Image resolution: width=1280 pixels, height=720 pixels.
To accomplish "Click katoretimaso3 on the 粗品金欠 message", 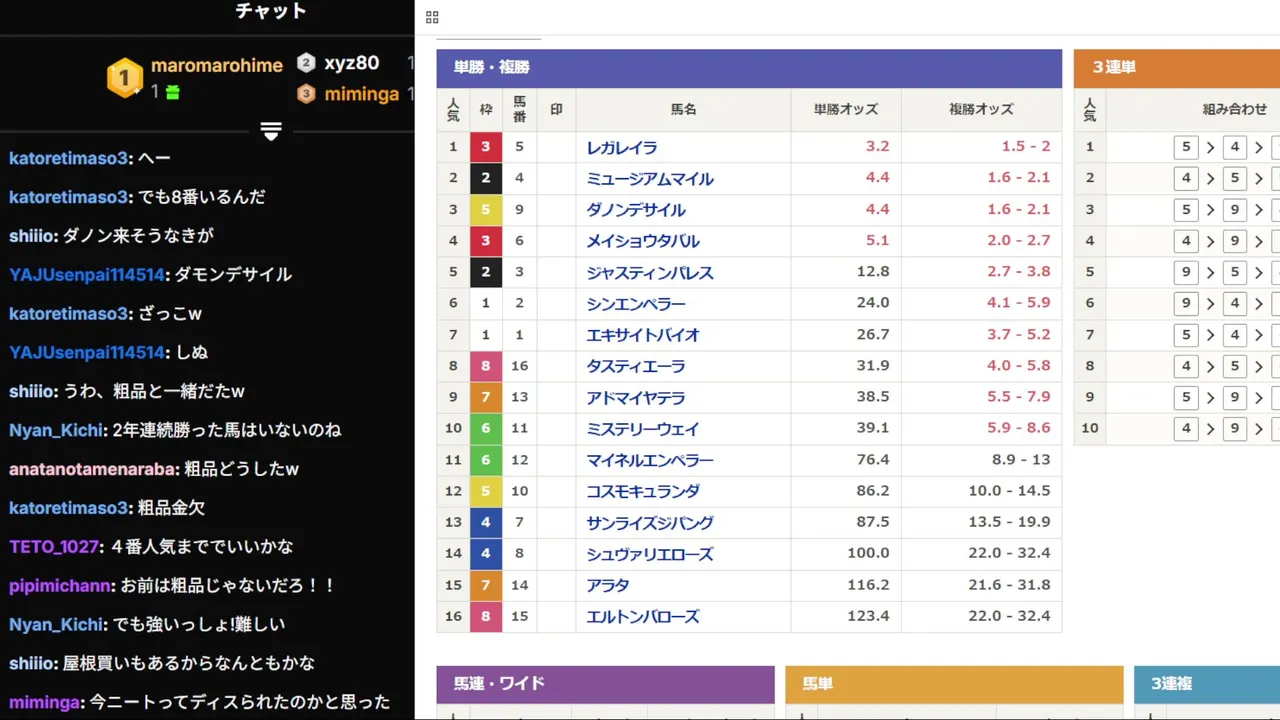I will (69, 508).
